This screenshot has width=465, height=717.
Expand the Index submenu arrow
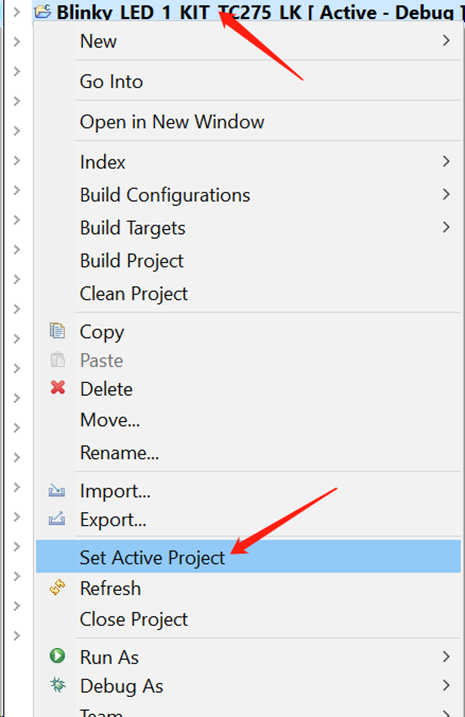[x=446, y=161]
